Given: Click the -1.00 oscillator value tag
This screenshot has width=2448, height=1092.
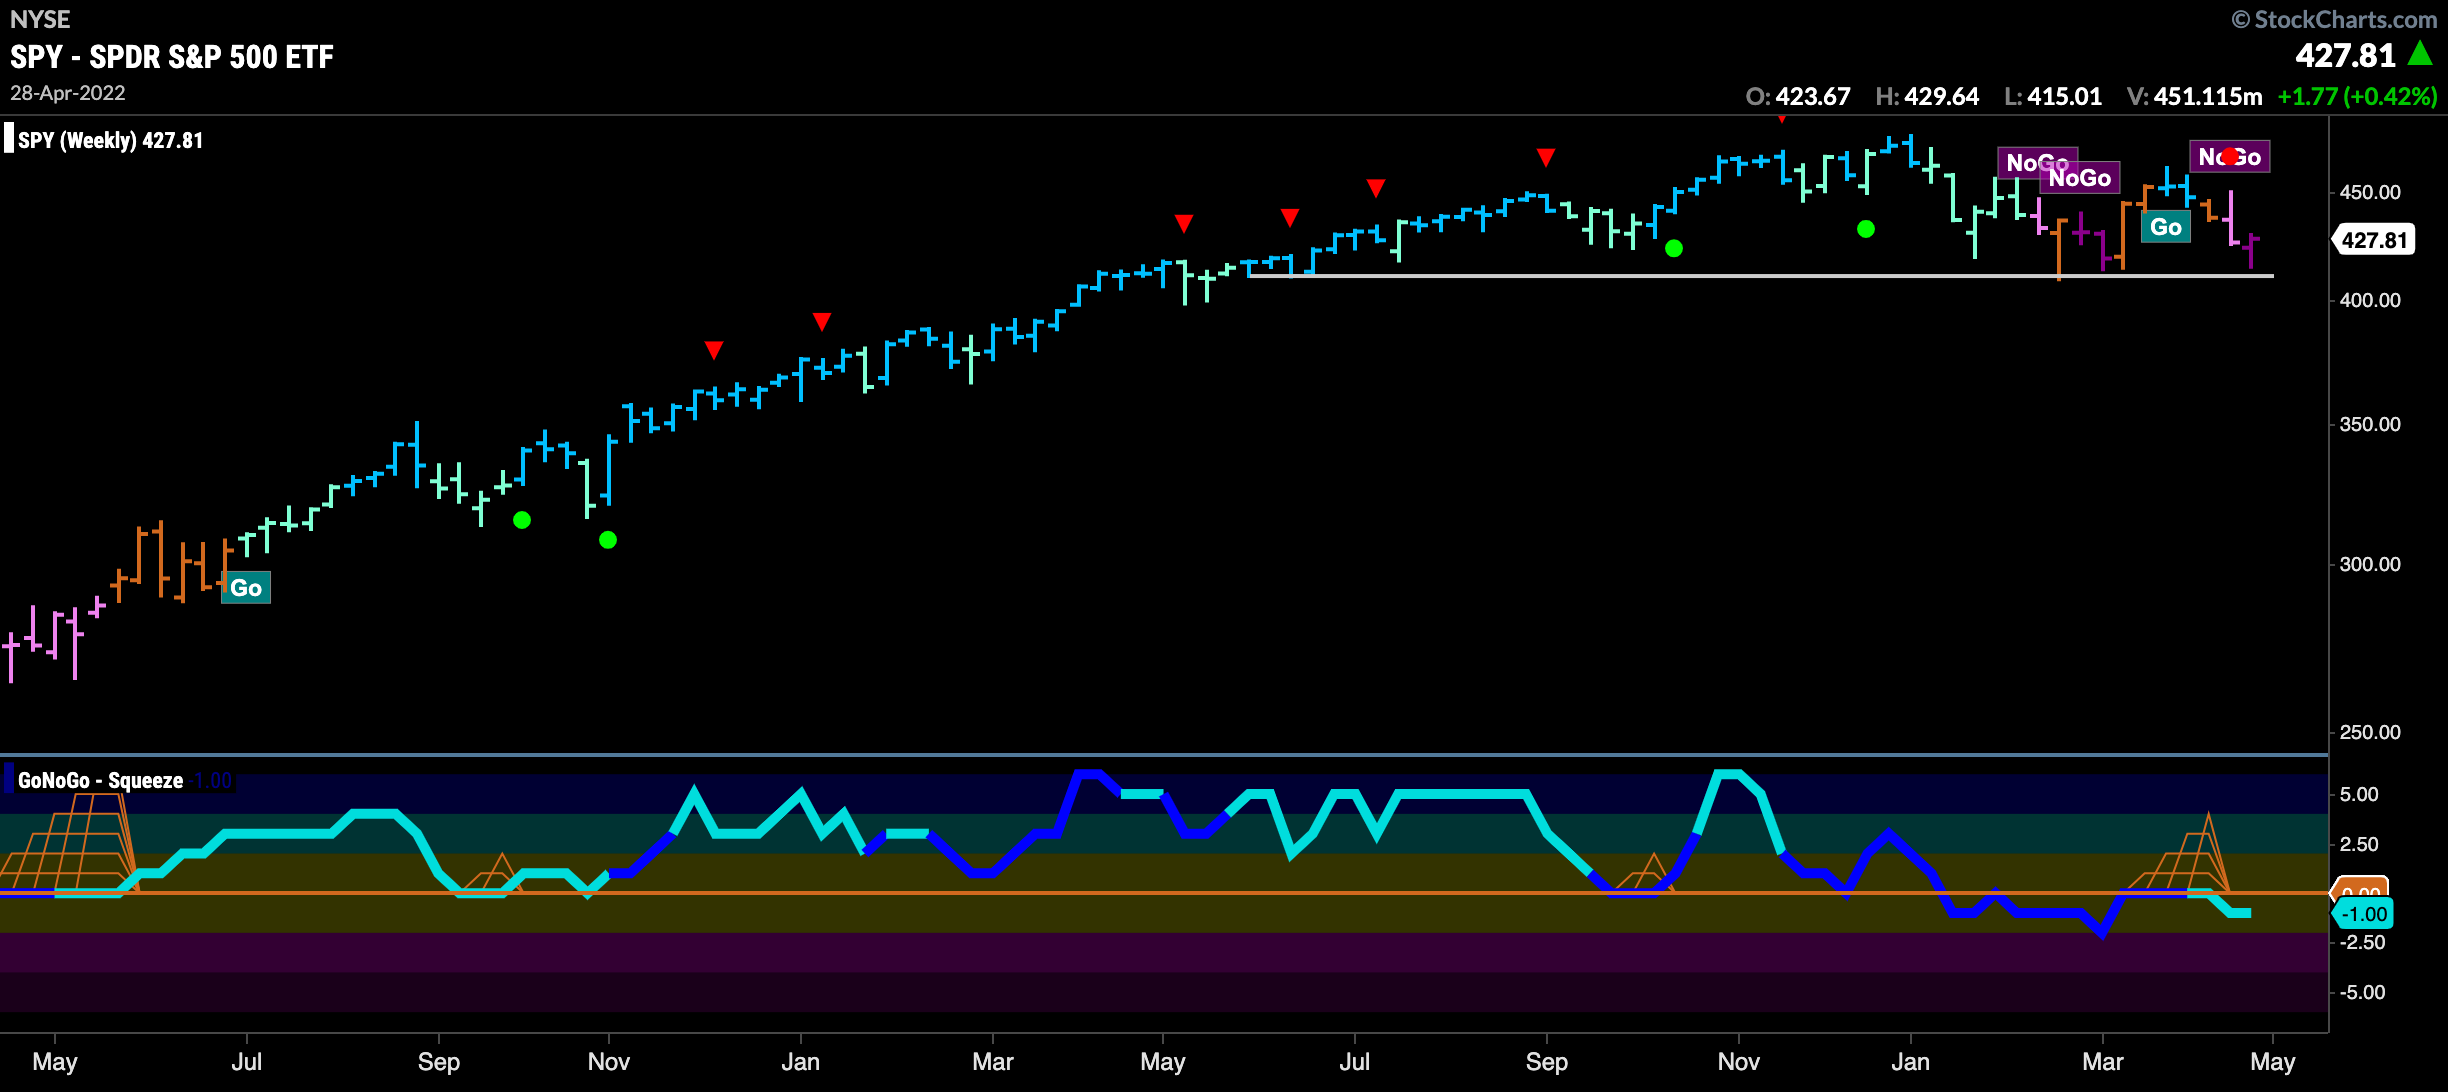Looking at the screenshot, I should tap(2362, 914).
